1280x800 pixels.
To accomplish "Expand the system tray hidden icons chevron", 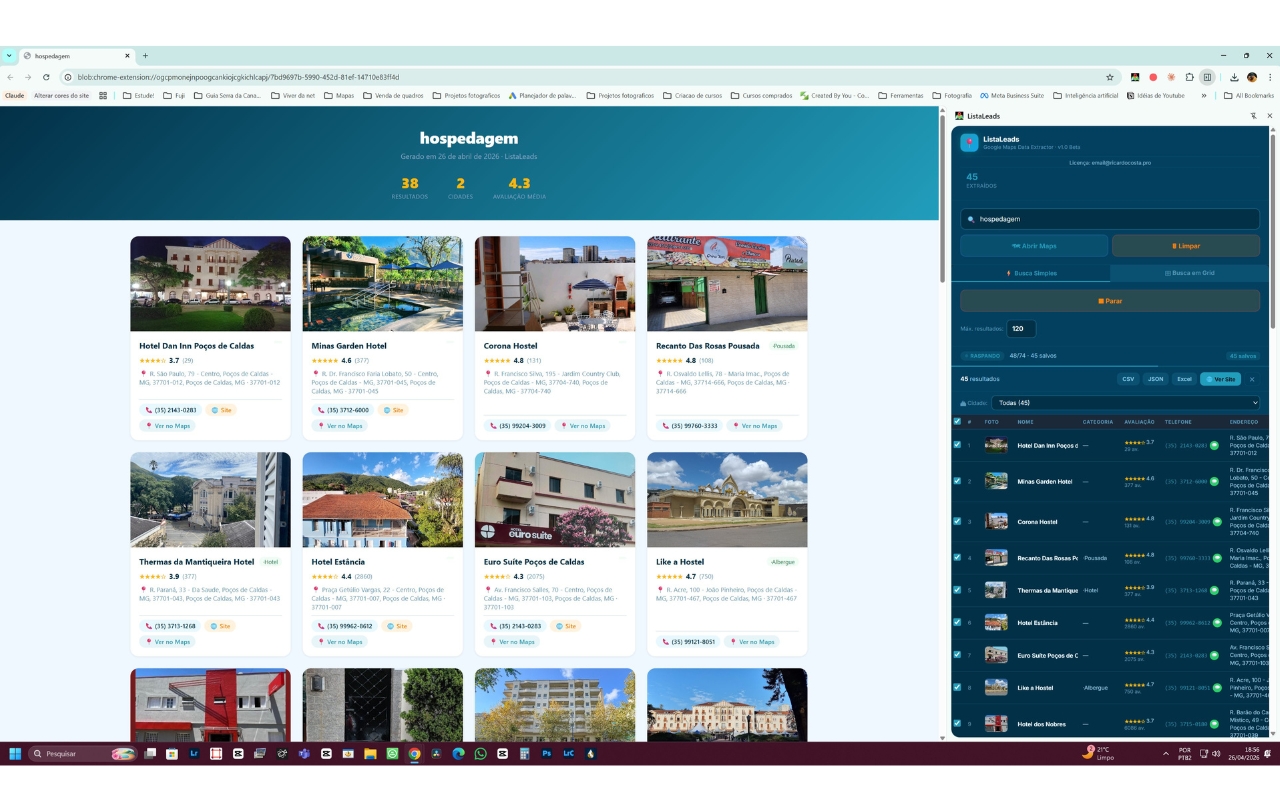I will [1165, 753].
